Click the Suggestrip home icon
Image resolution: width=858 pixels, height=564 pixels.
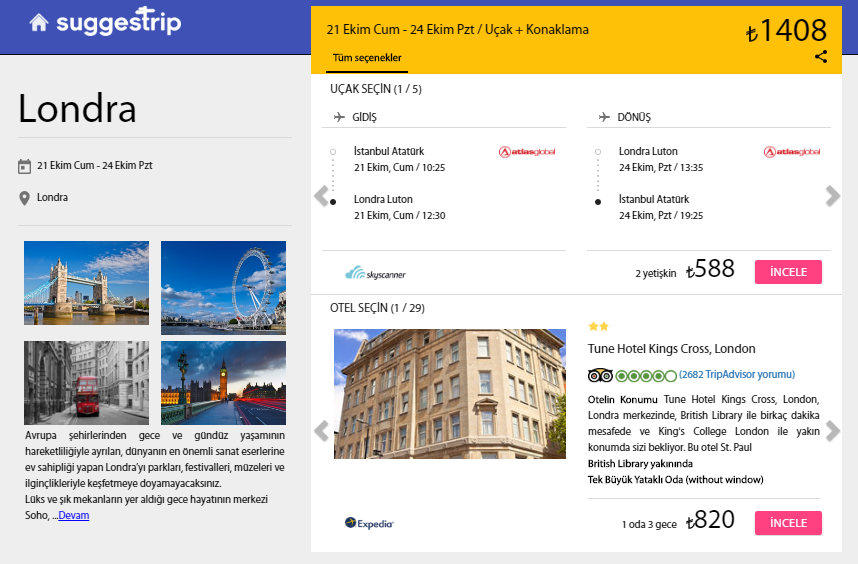click(39, 22)
